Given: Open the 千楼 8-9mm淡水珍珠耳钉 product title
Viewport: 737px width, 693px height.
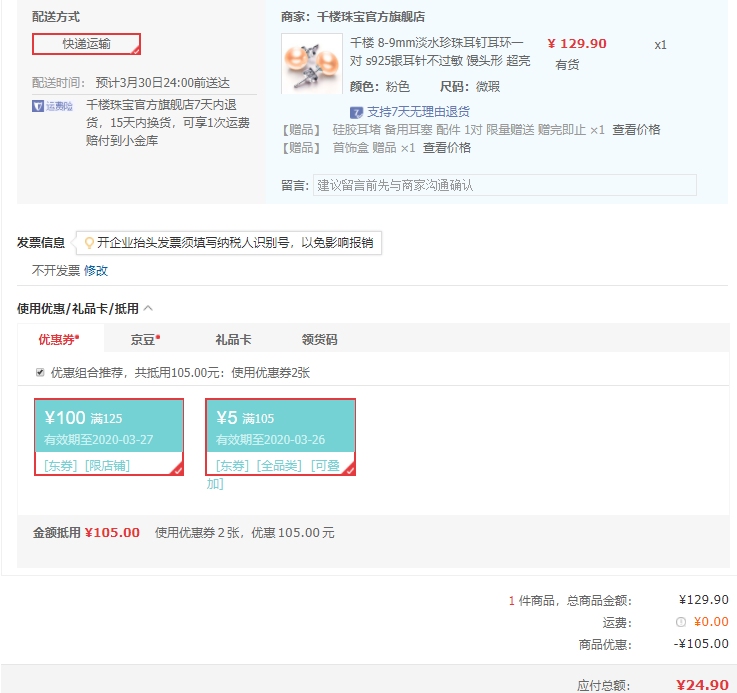Looking at the screenshot, I should point(440,52).
